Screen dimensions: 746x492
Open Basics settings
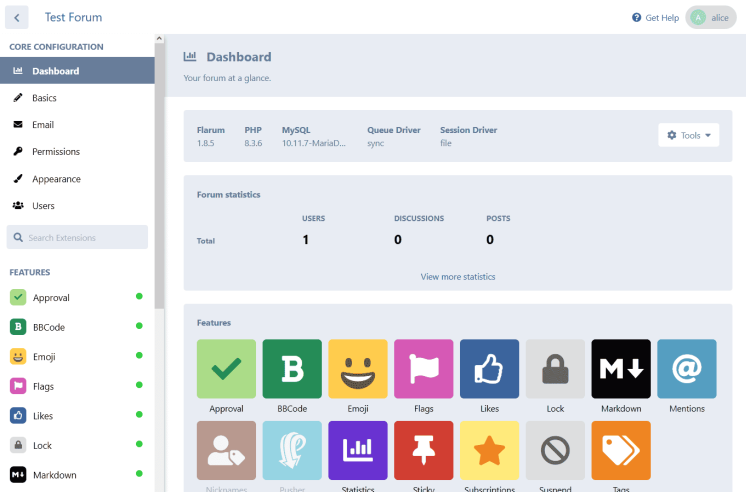(77, 98)
